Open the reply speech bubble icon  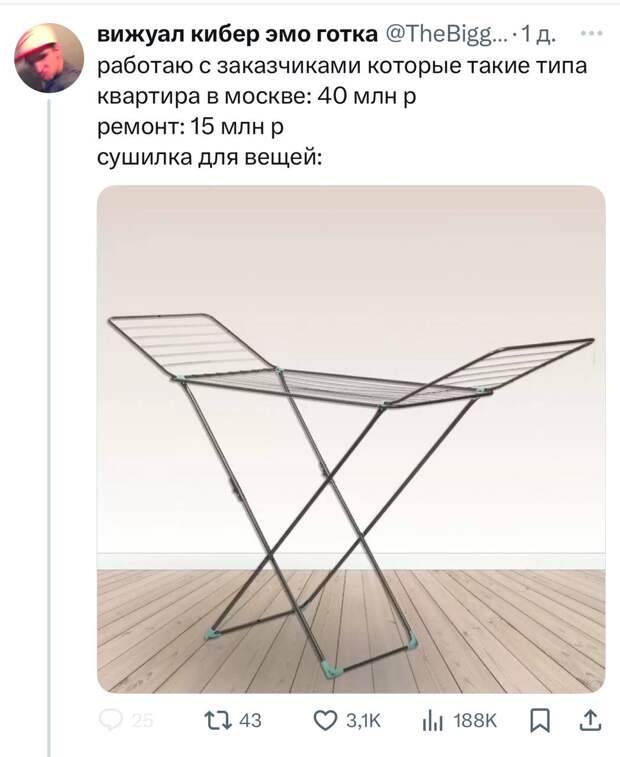[111, 720]
